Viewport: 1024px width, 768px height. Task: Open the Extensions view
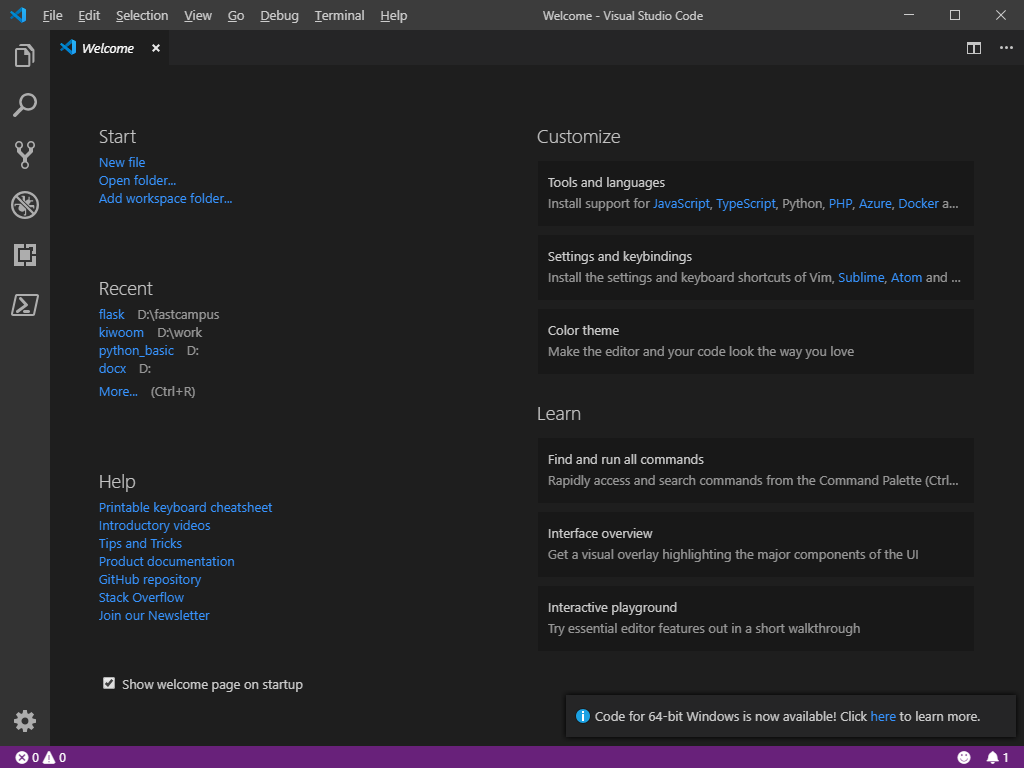point(25,255)
